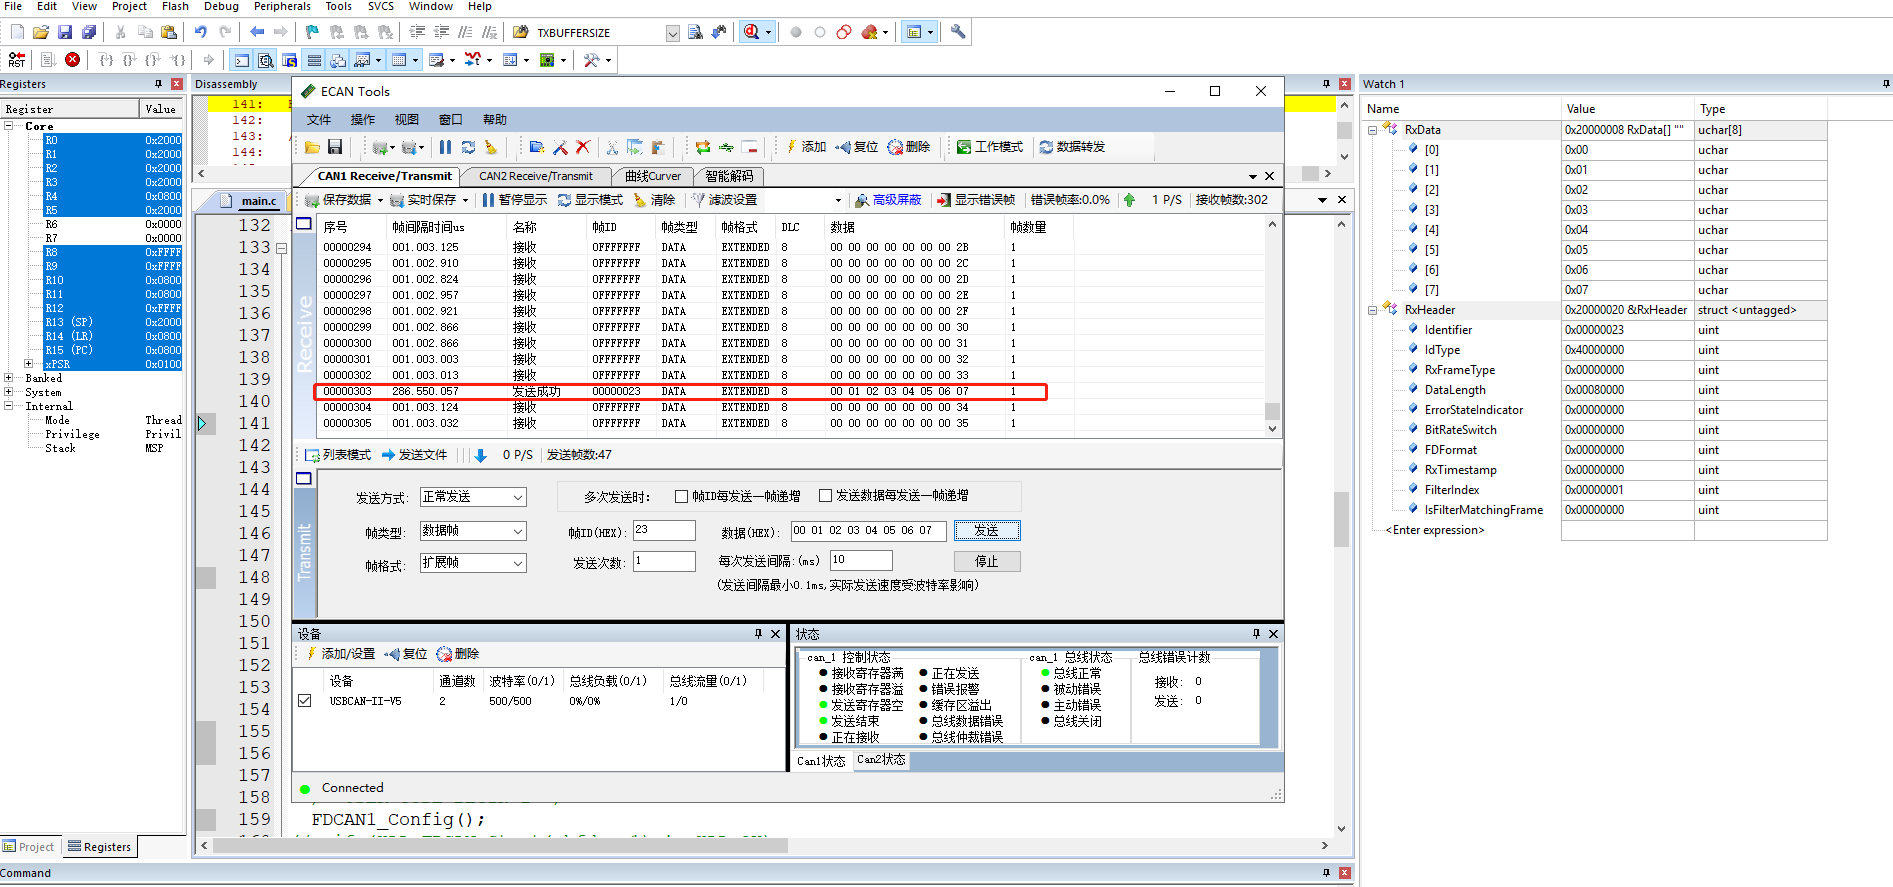The width and height of the screenshot is (1893, 887).
Task: Click the step into braces icon
Action: (x=106, y=60)
